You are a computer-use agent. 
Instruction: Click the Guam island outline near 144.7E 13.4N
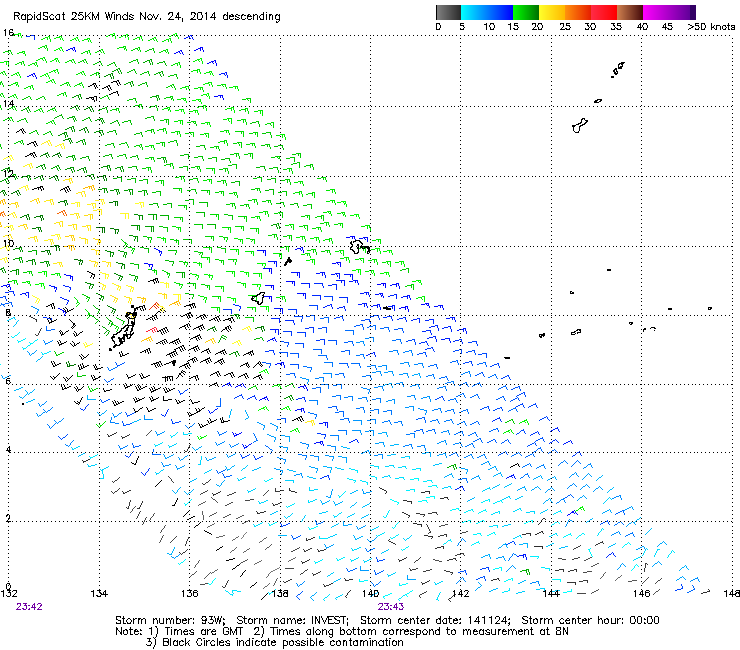click(580, 126)
